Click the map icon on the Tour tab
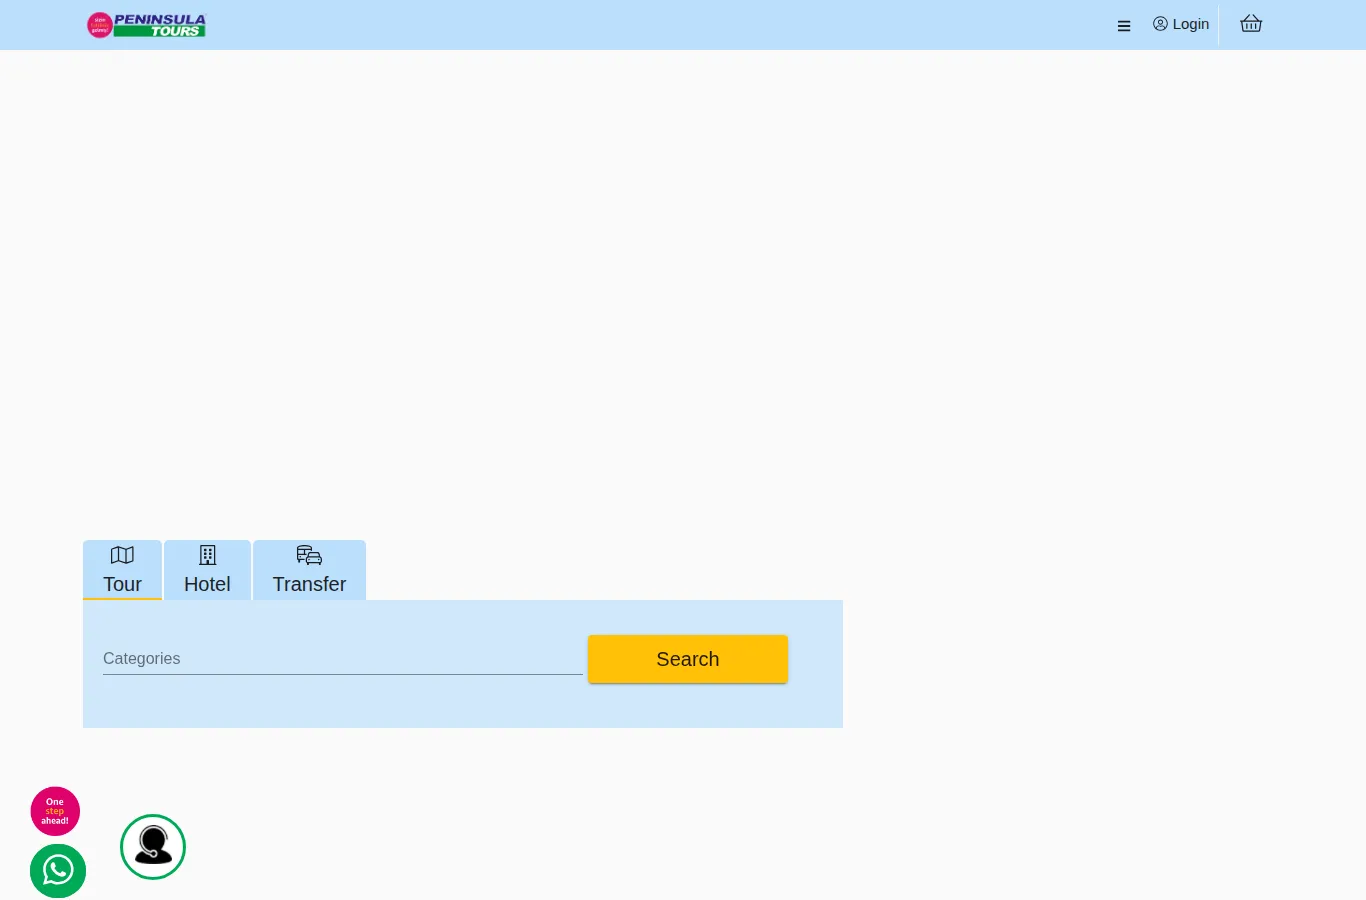 point(122,555)
